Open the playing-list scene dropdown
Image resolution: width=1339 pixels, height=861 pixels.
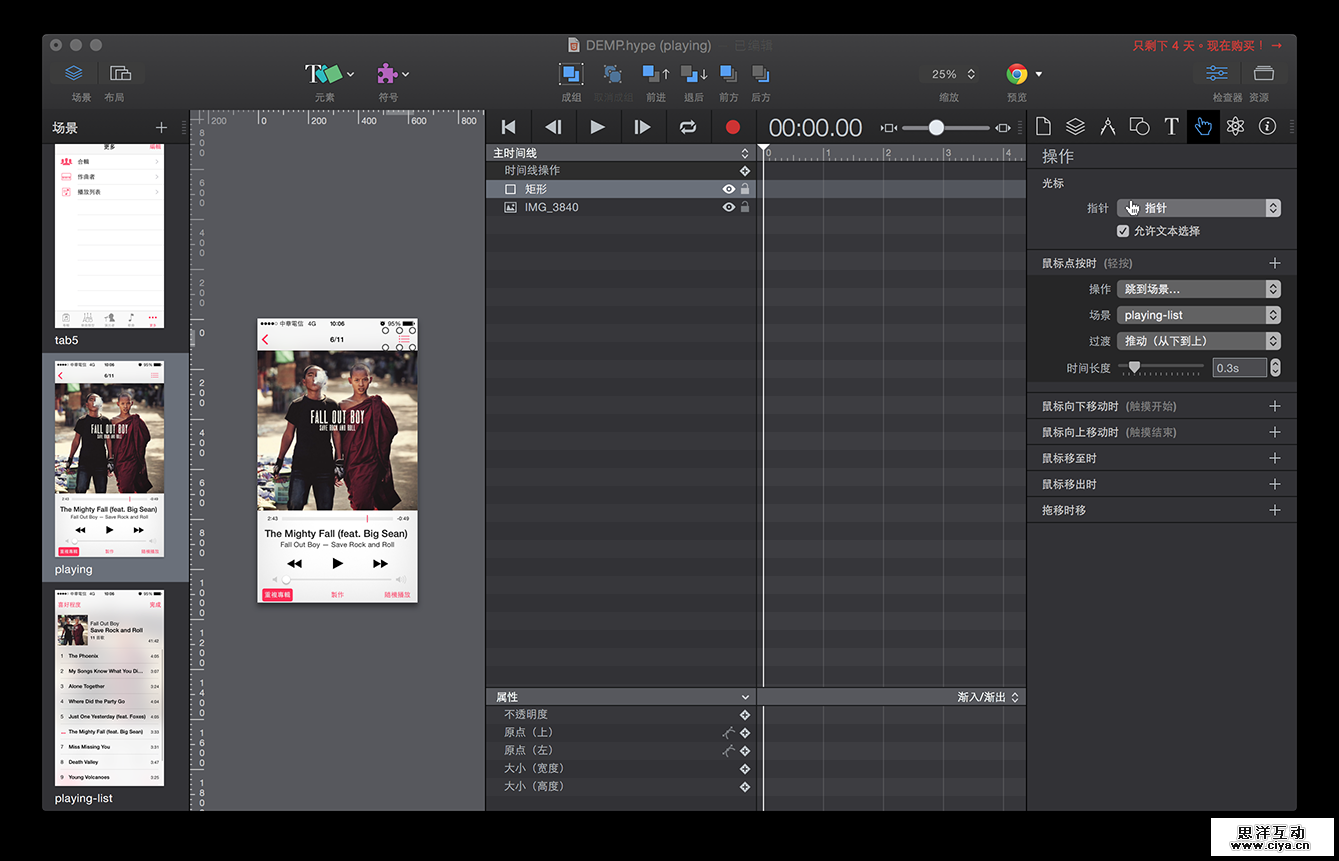tap(1198, 315)
